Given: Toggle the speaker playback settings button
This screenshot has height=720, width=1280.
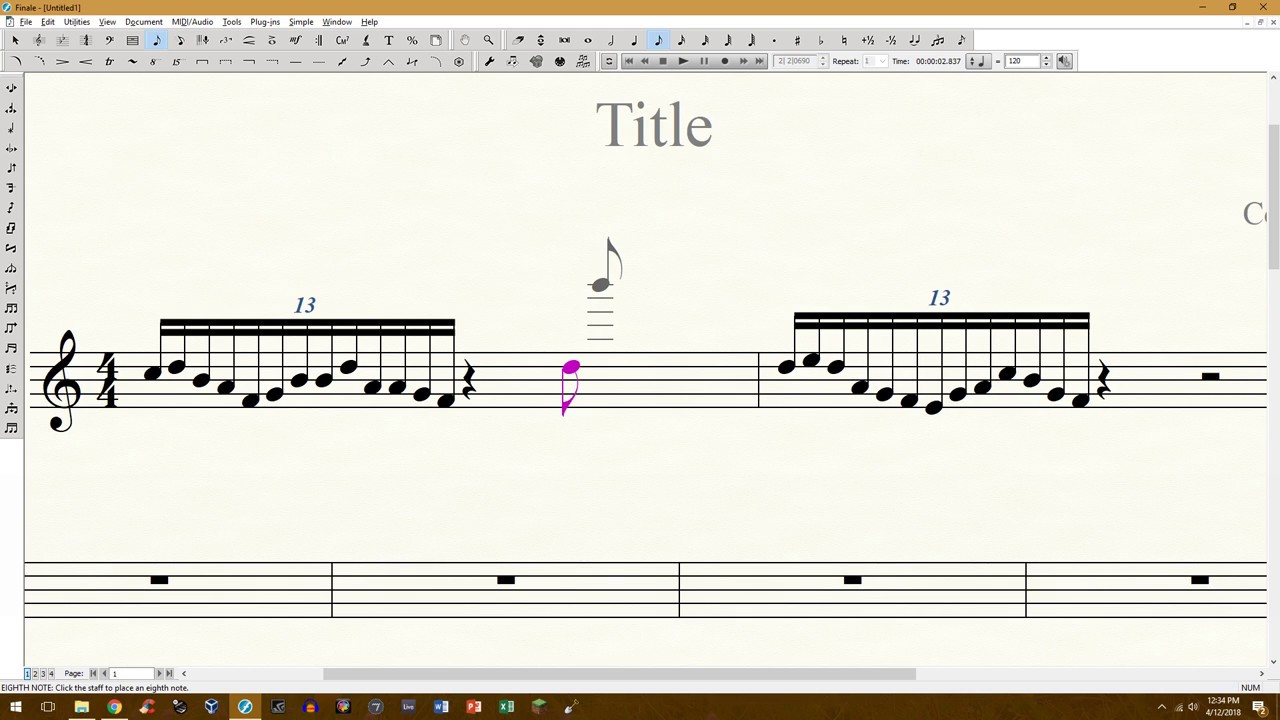Looking at the screenshot, I should (x=1064, y=61).
